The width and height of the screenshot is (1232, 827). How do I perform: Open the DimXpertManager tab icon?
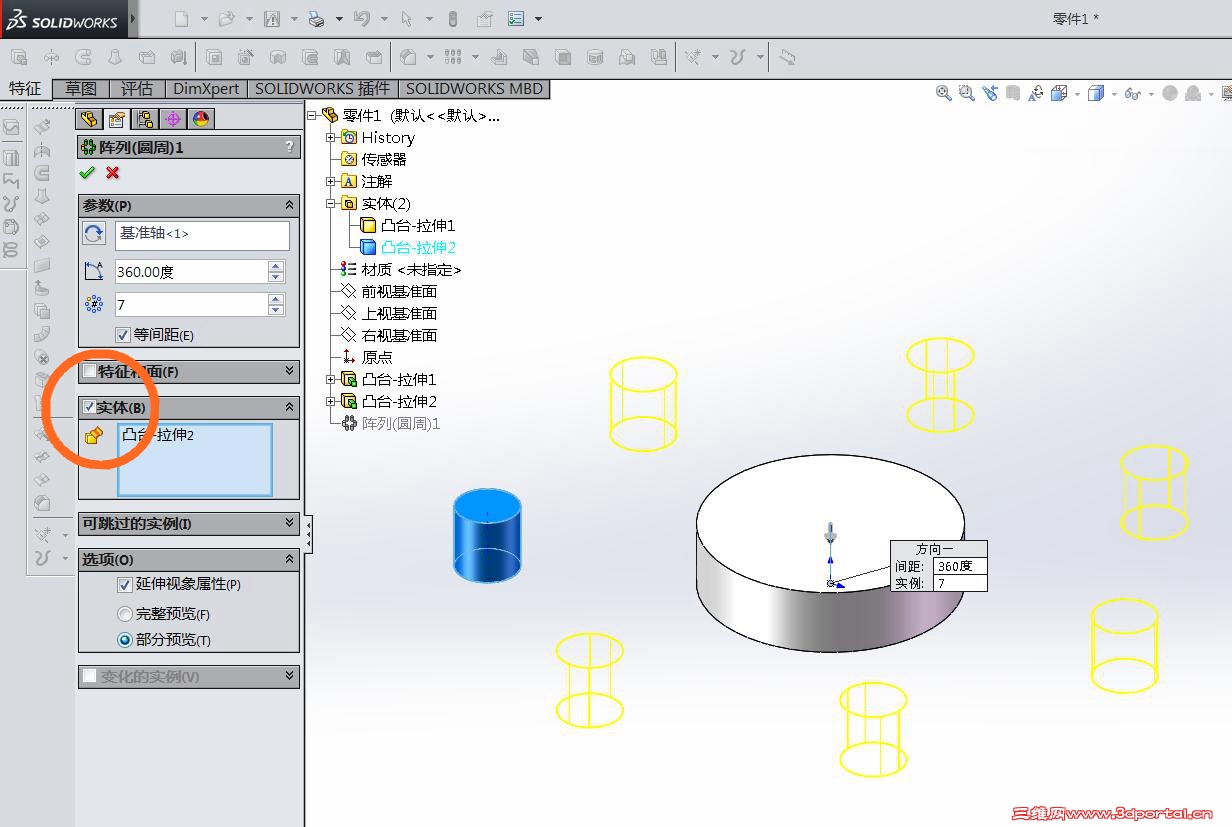[173, 119]
